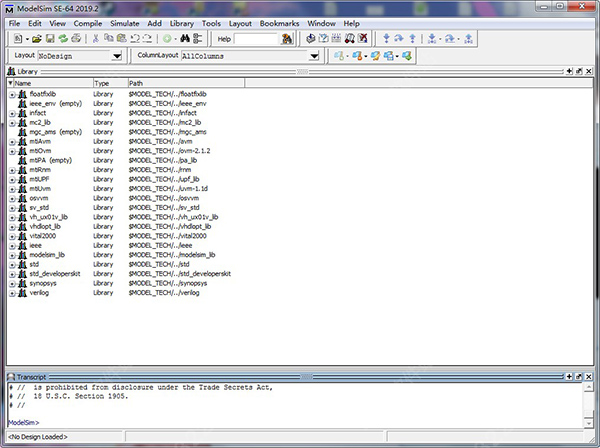Click the search icon beside Help field
Image resolution: width=600 pixels, height=448 pixels.
click(x=288, y=38)
